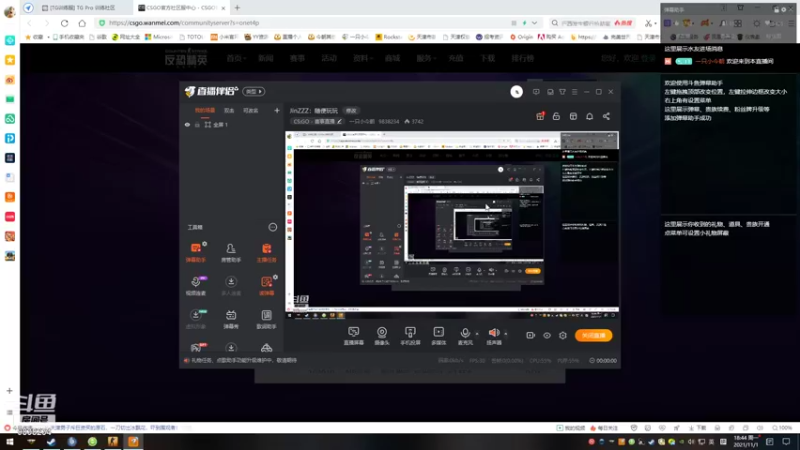This screenshot has height=450, width=800.
Task: Add 多媒体 media source
Action: [x=438, y=336]
